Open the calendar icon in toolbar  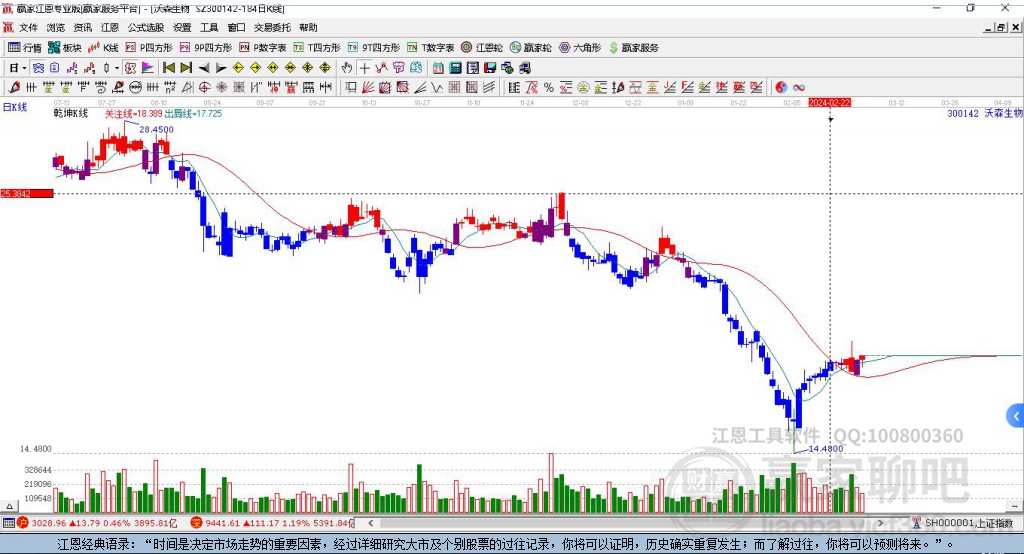pyautogui.click(x=438, y=68)
